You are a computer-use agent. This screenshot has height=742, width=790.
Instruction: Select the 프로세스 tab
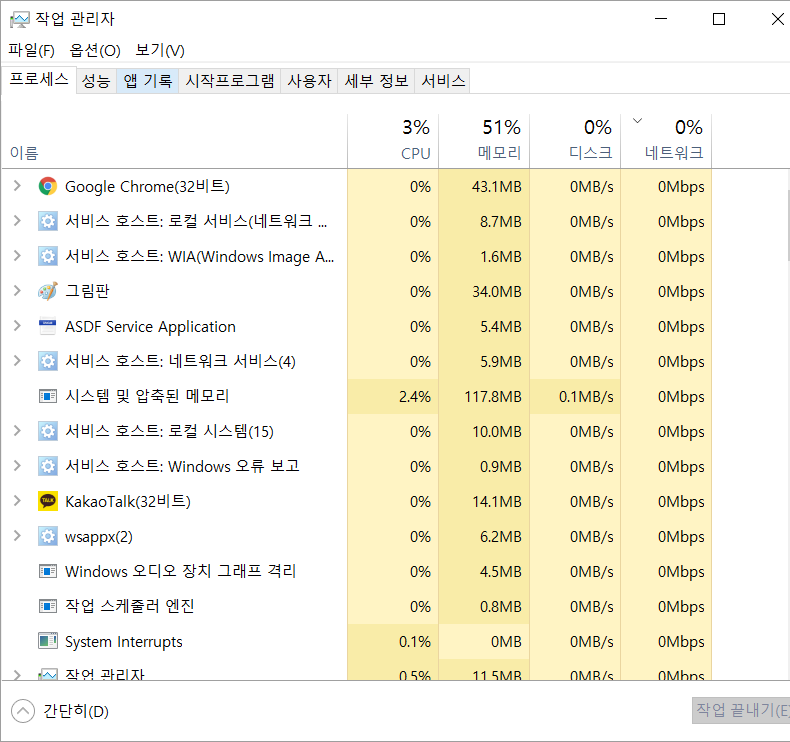click(39, 80)
